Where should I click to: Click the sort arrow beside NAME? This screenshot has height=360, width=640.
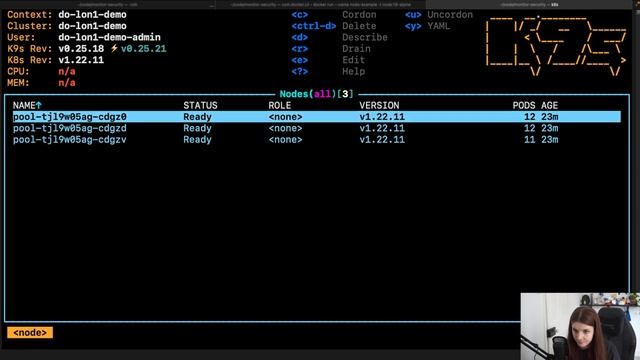pyautogui.click(x=39, y=105)
